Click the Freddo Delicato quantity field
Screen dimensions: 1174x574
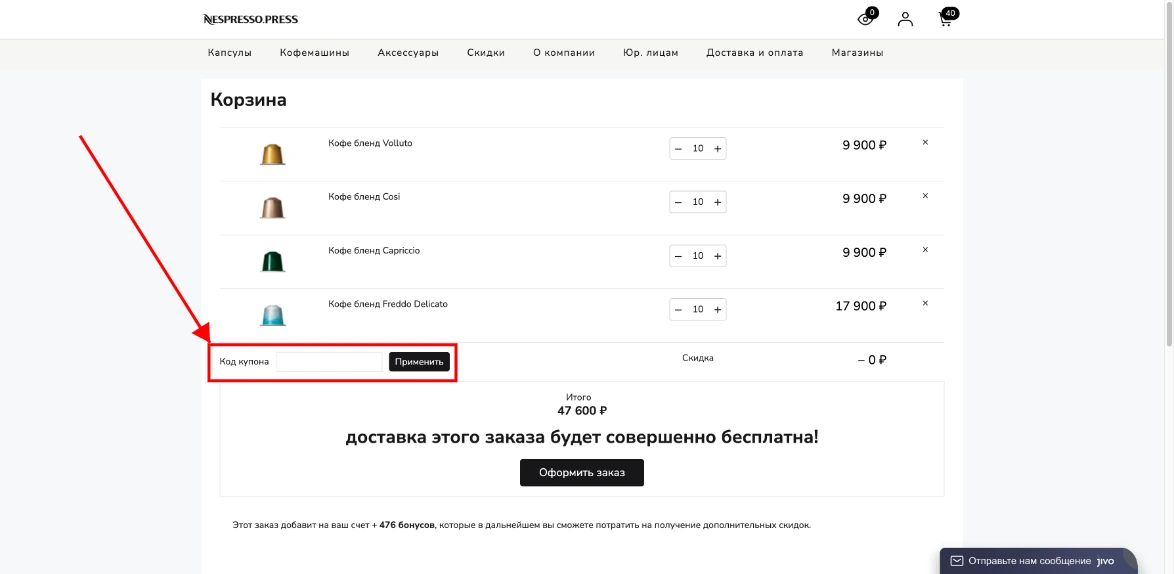[x=698, y=310]
